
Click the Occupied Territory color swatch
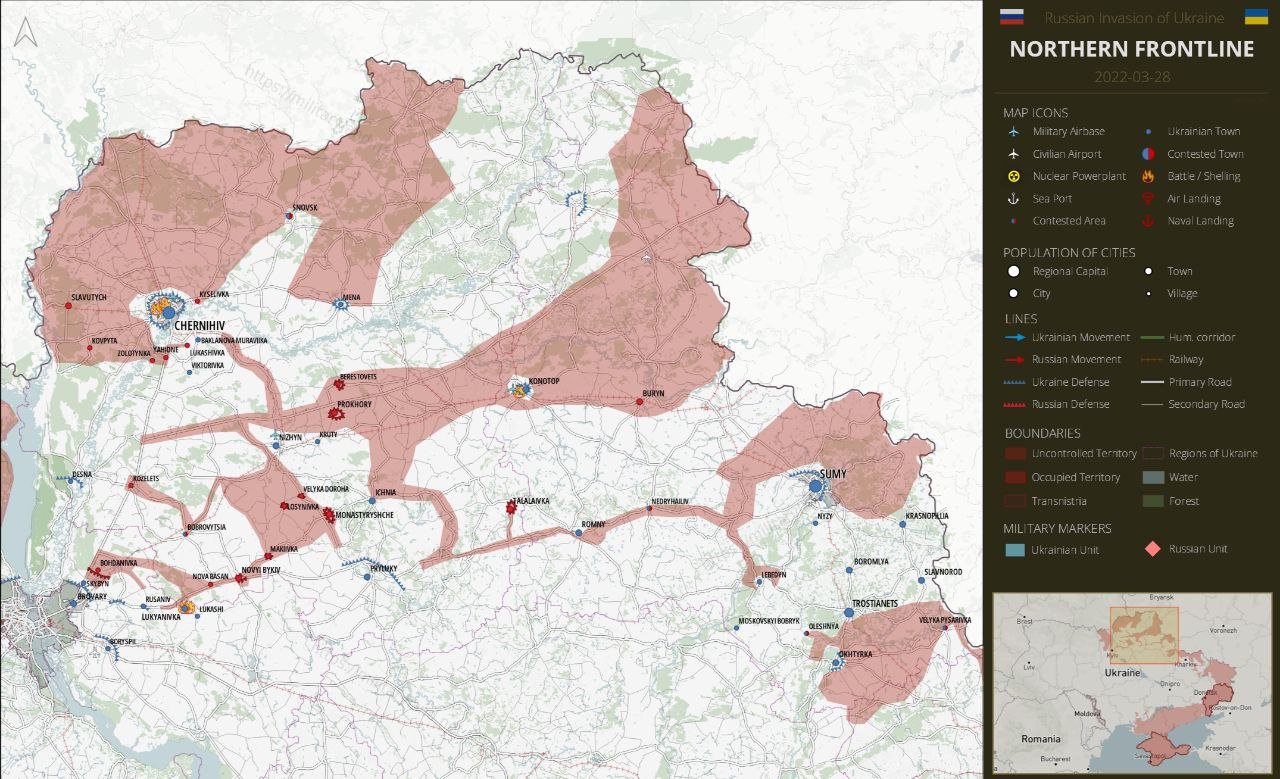pyautogui.click(x=1014, y=478)
